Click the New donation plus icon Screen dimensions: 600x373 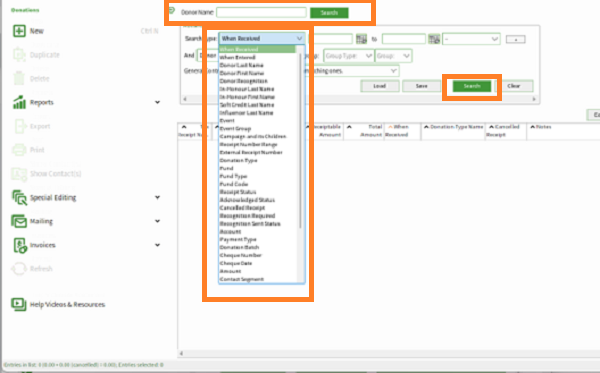(x=19, y=31)
